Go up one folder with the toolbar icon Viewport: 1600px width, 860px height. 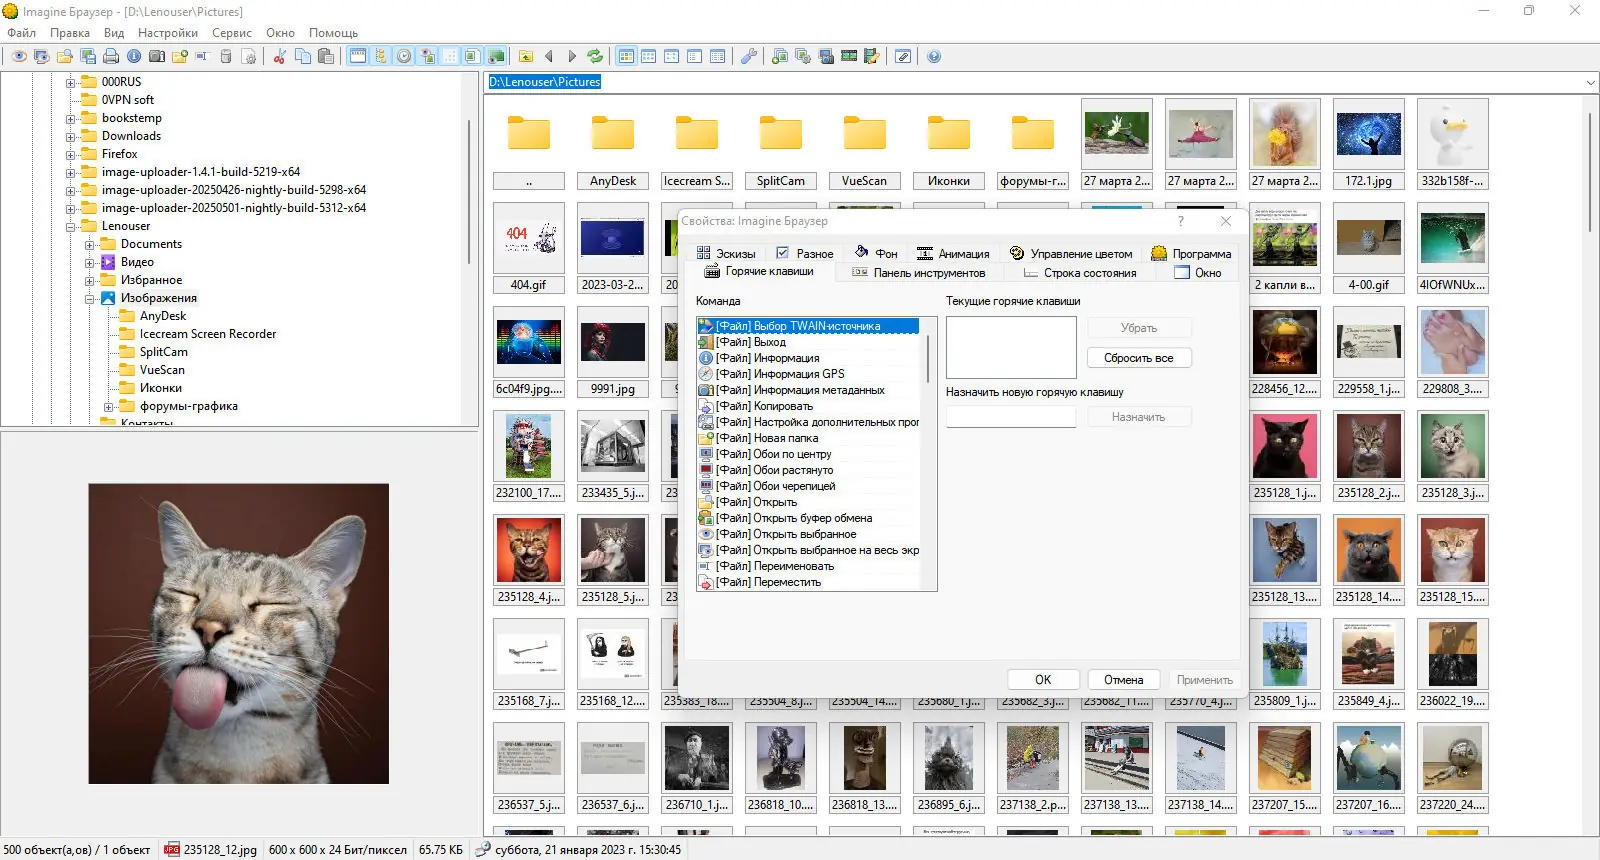coord(525,56)
